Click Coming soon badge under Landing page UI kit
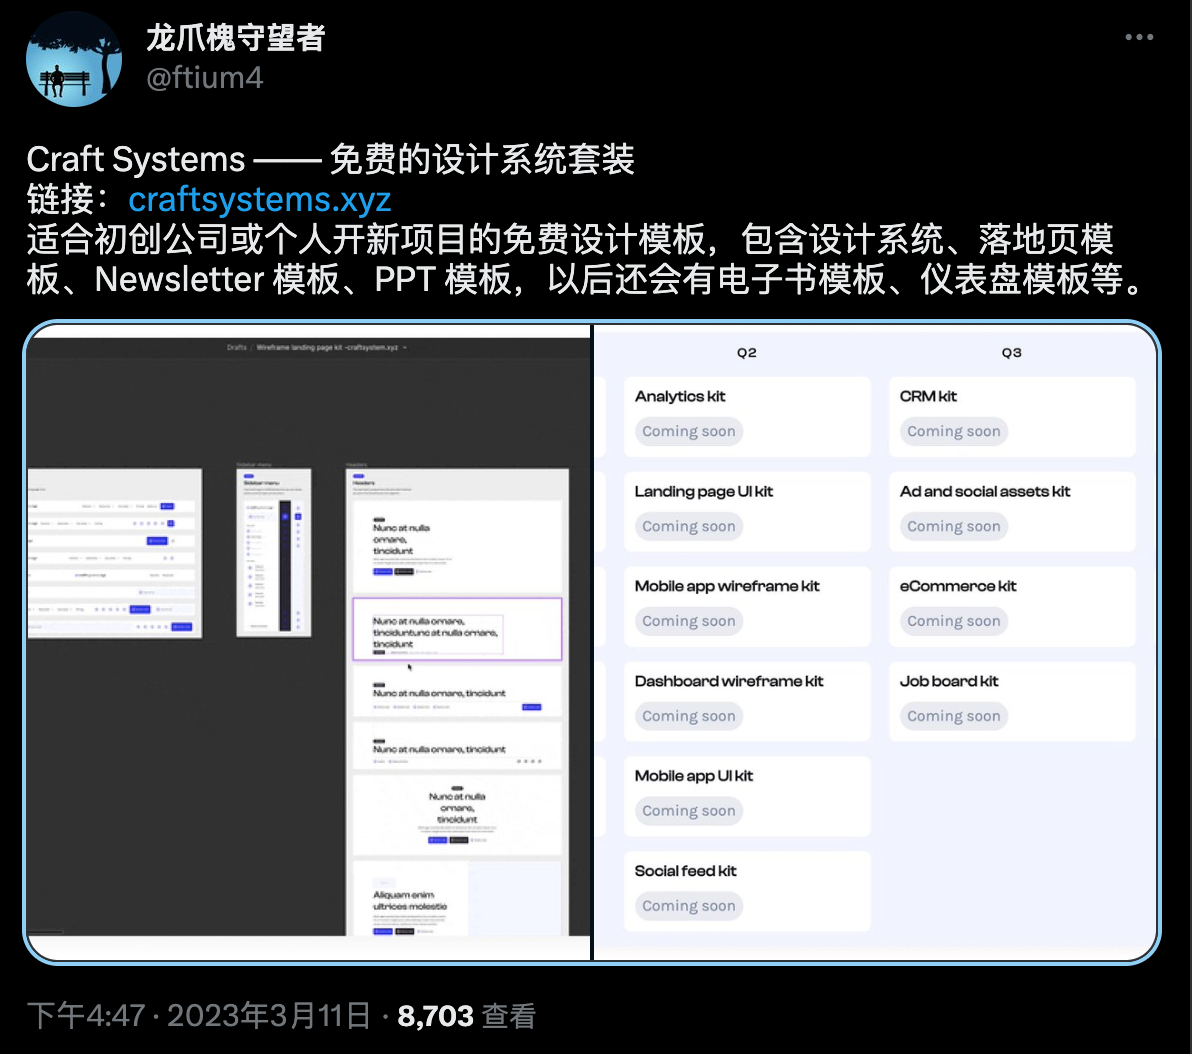Screen dimensions: 1192x1054 [689, 526]
